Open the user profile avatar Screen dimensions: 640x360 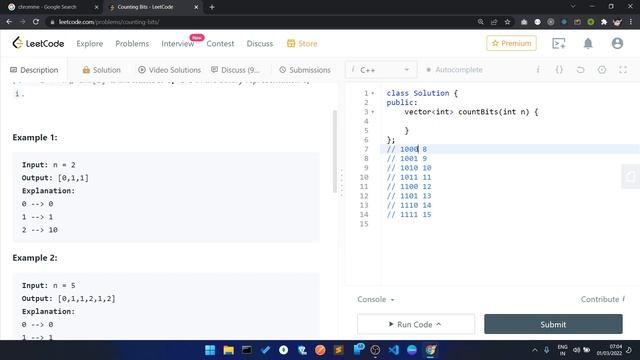pos(617,43)
